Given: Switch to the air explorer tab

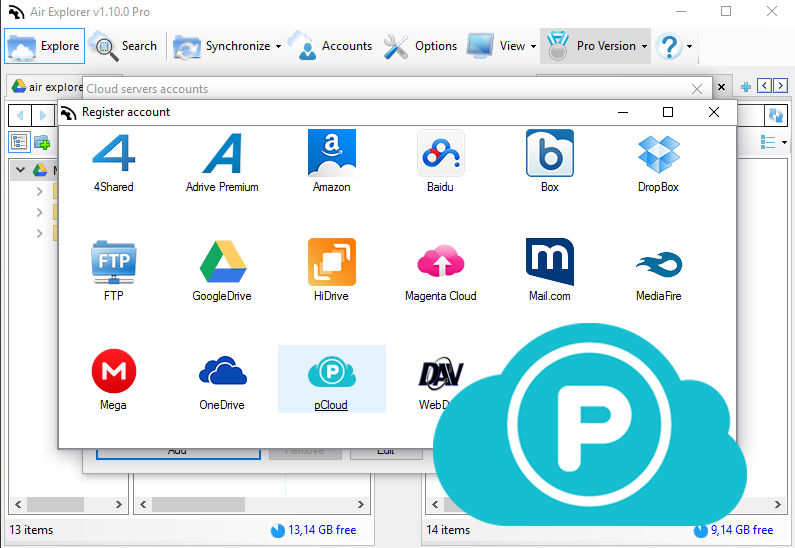Looking at the screenshot, I should (47, 87).
